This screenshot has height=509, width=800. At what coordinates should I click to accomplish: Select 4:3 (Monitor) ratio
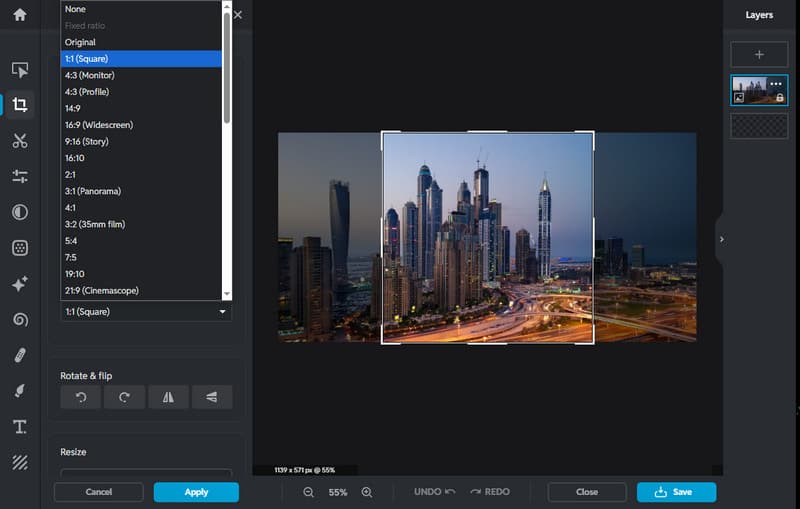point(141,75)
